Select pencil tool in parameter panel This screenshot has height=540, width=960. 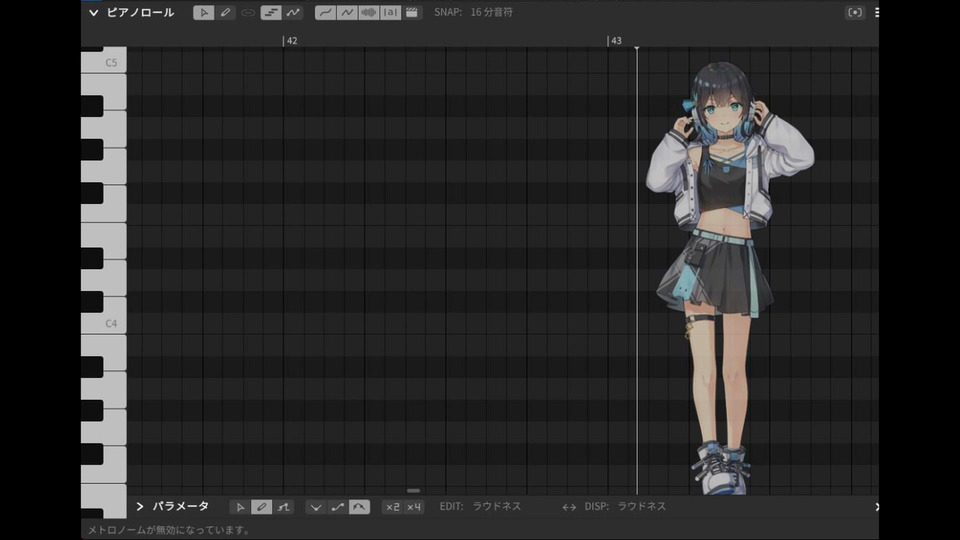pos(261,507)
